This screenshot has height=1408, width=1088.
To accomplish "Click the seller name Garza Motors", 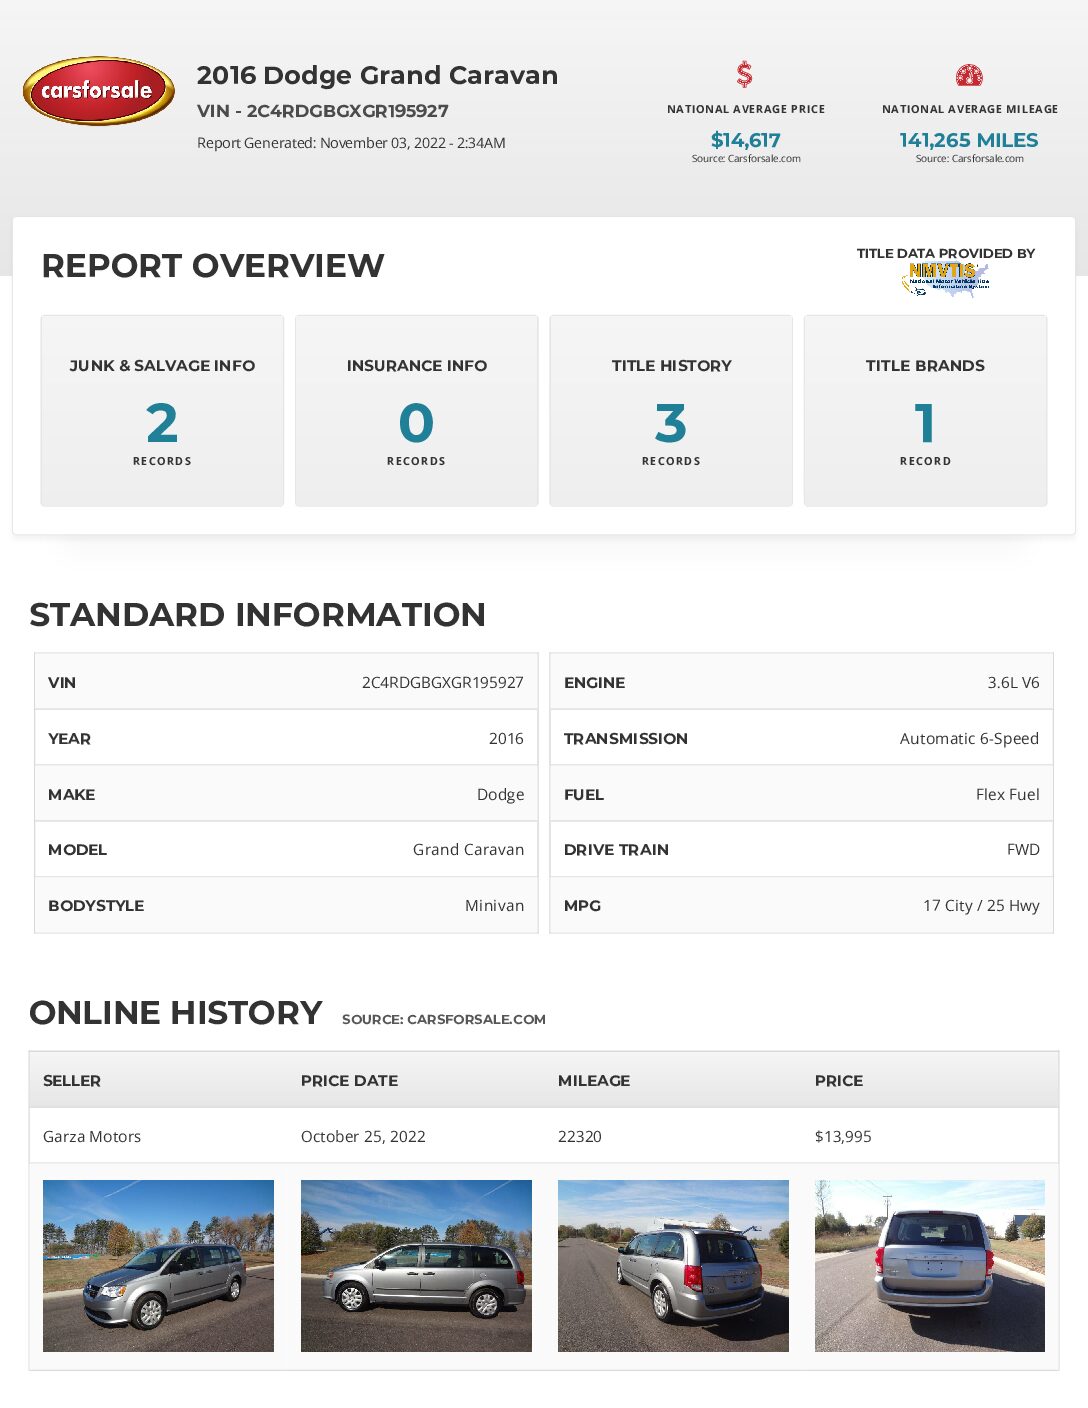I will click(92, 1136).
